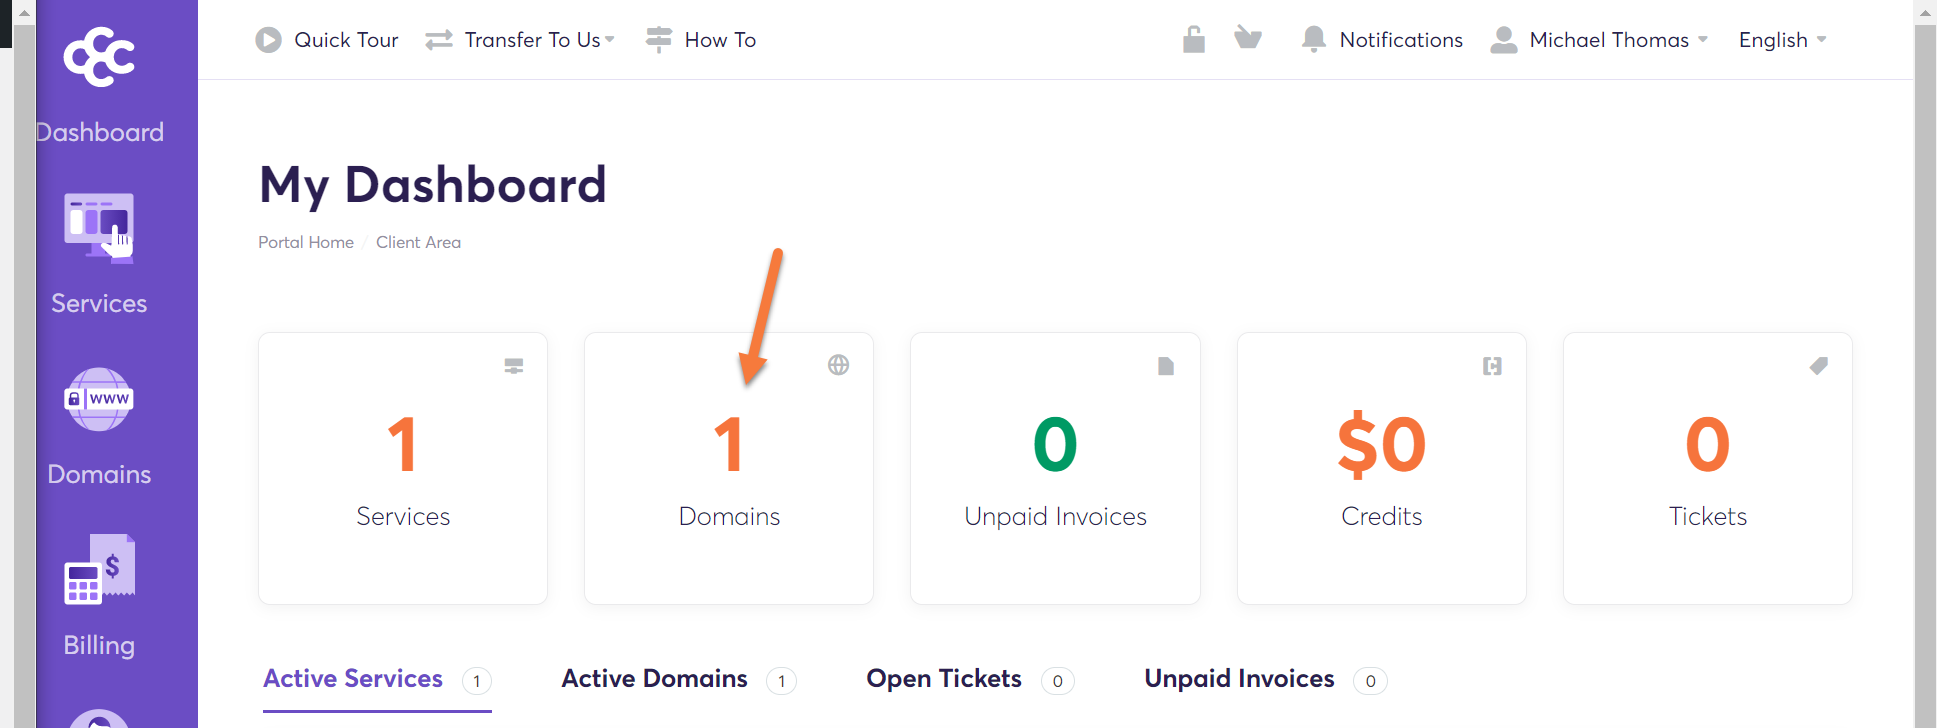
Task: Click the Notifications bell icon
Action: [1313, 40]
